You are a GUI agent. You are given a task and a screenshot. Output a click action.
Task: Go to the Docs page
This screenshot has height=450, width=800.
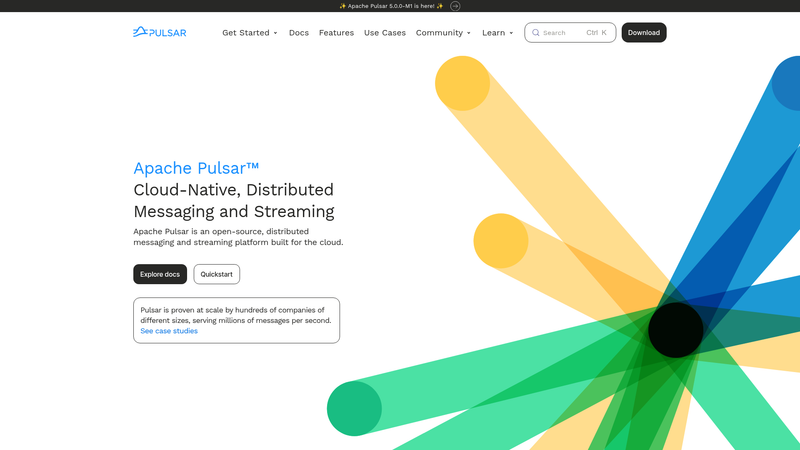click(x=298, y=33)
